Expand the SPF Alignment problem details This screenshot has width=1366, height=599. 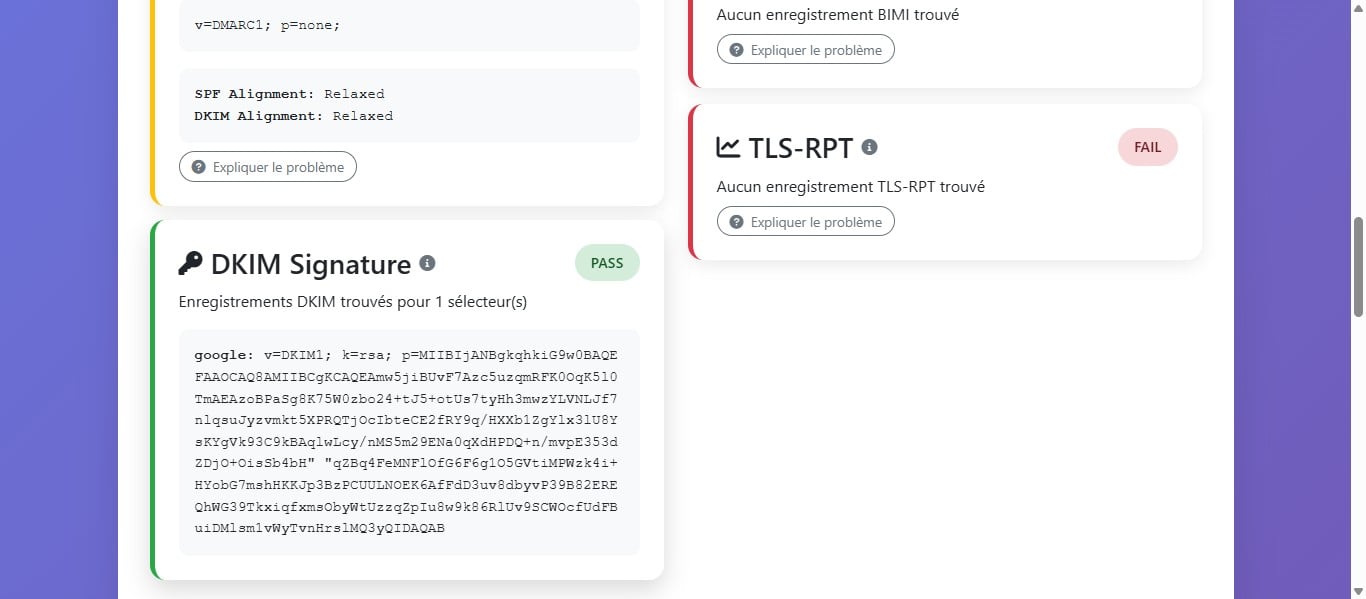coord(267,166)
